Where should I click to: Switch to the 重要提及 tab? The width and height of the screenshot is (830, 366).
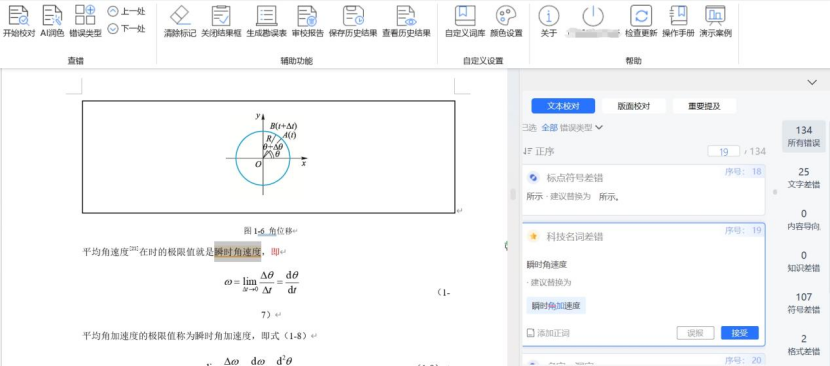pyautogui.click(x=705, y=106)
